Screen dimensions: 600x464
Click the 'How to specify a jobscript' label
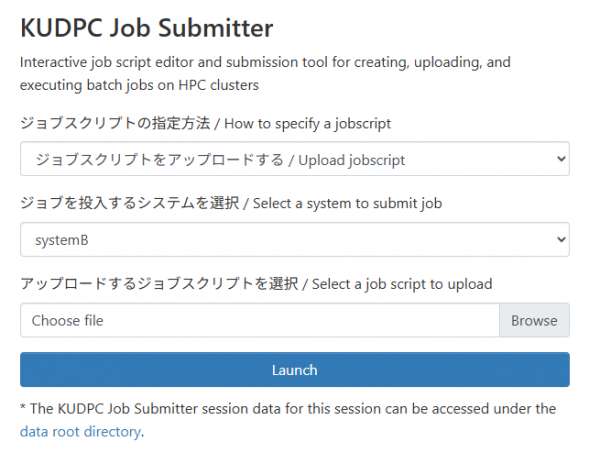pos(307,124)
